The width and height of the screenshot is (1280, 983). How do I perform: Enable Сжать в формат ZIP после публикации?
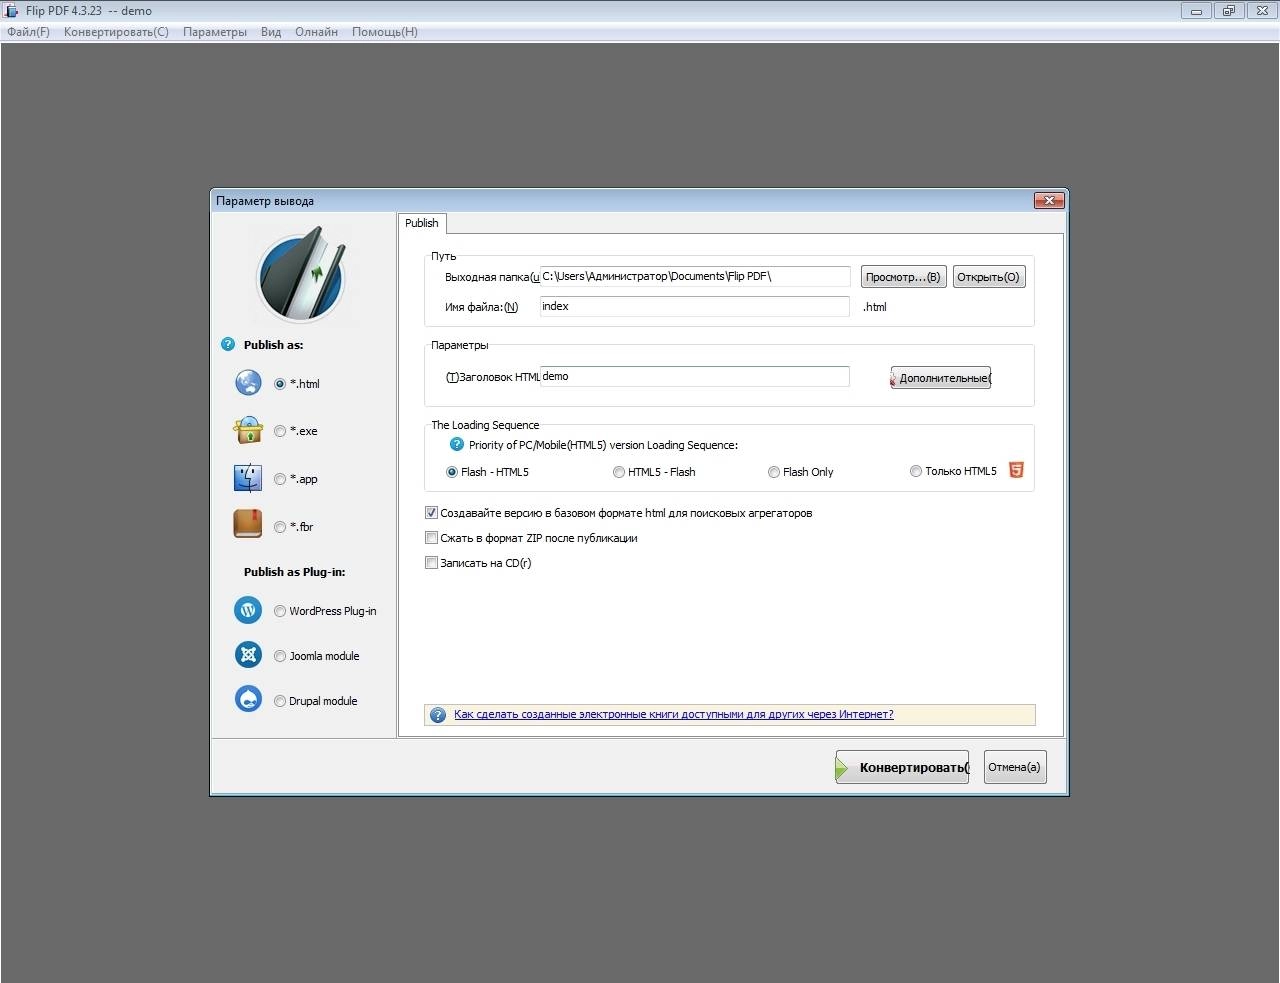pos(432,538)
